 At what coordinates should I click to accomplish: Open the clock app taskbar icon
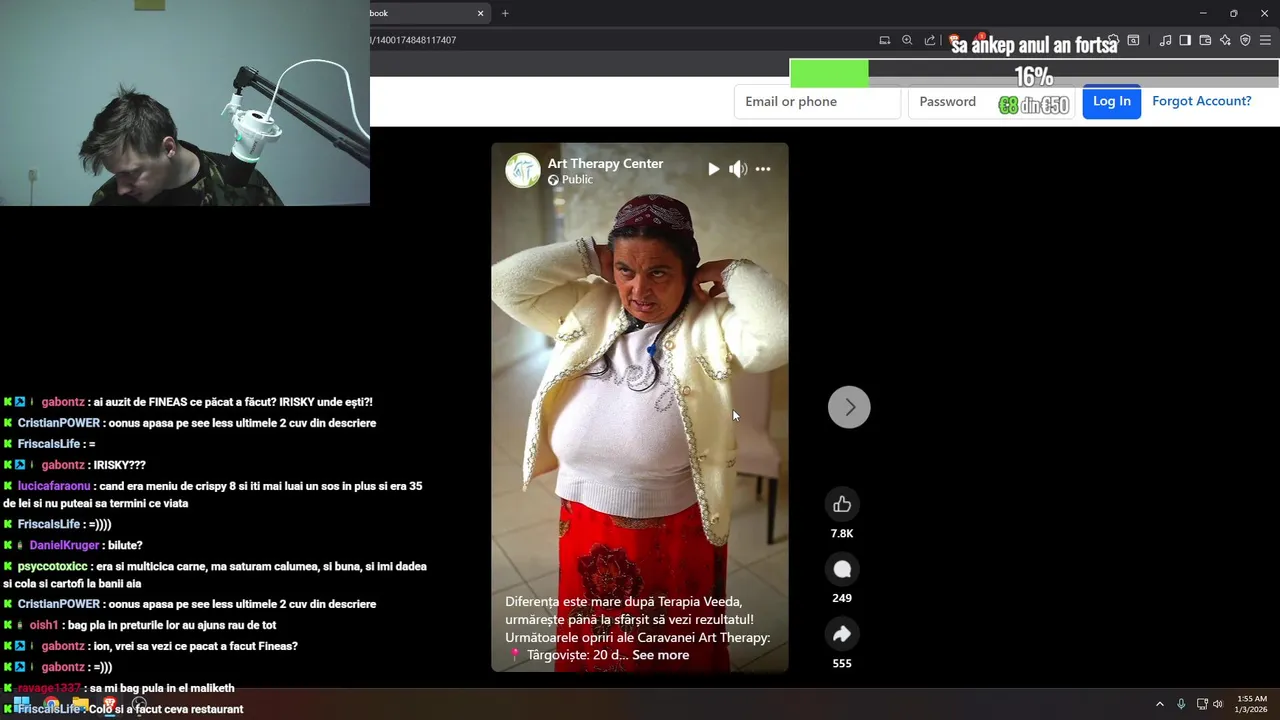point(139,704)
